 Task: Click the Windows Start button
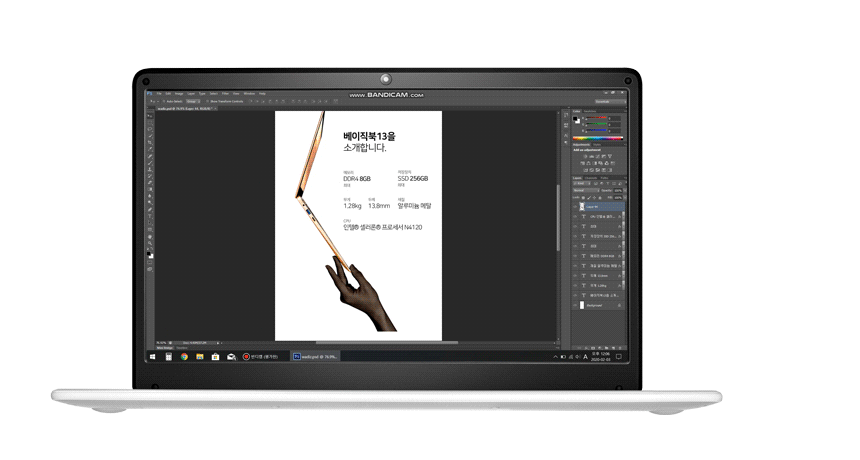(x=153, y=356)
